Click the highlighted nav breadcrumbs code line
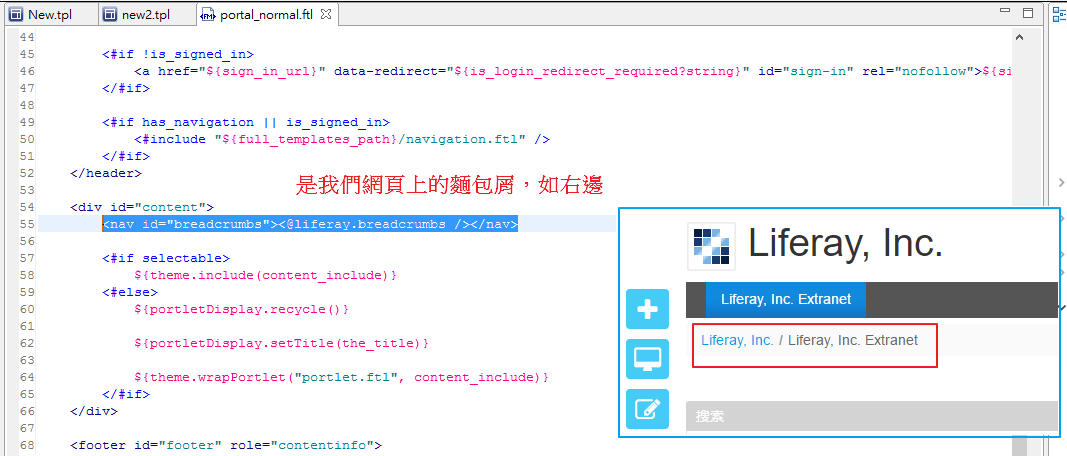The width and height of the screenshot is (1067, 456). coord(310,224)
